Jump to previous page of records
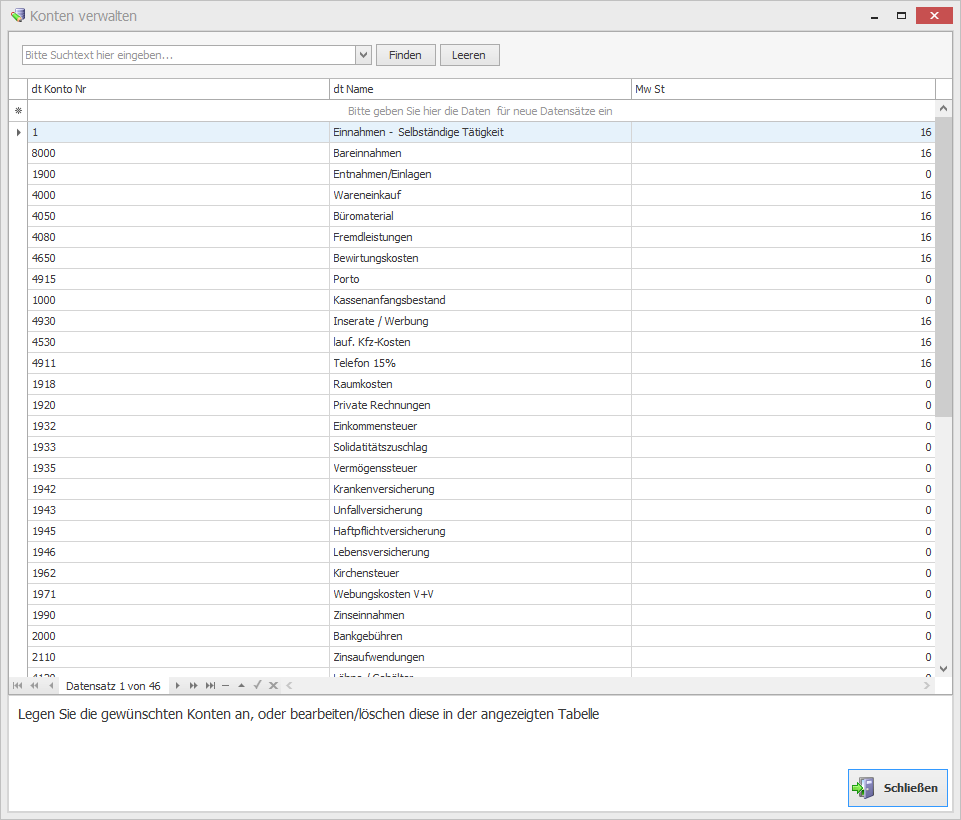This screenshot has height=820, width=961. (34, 686)
